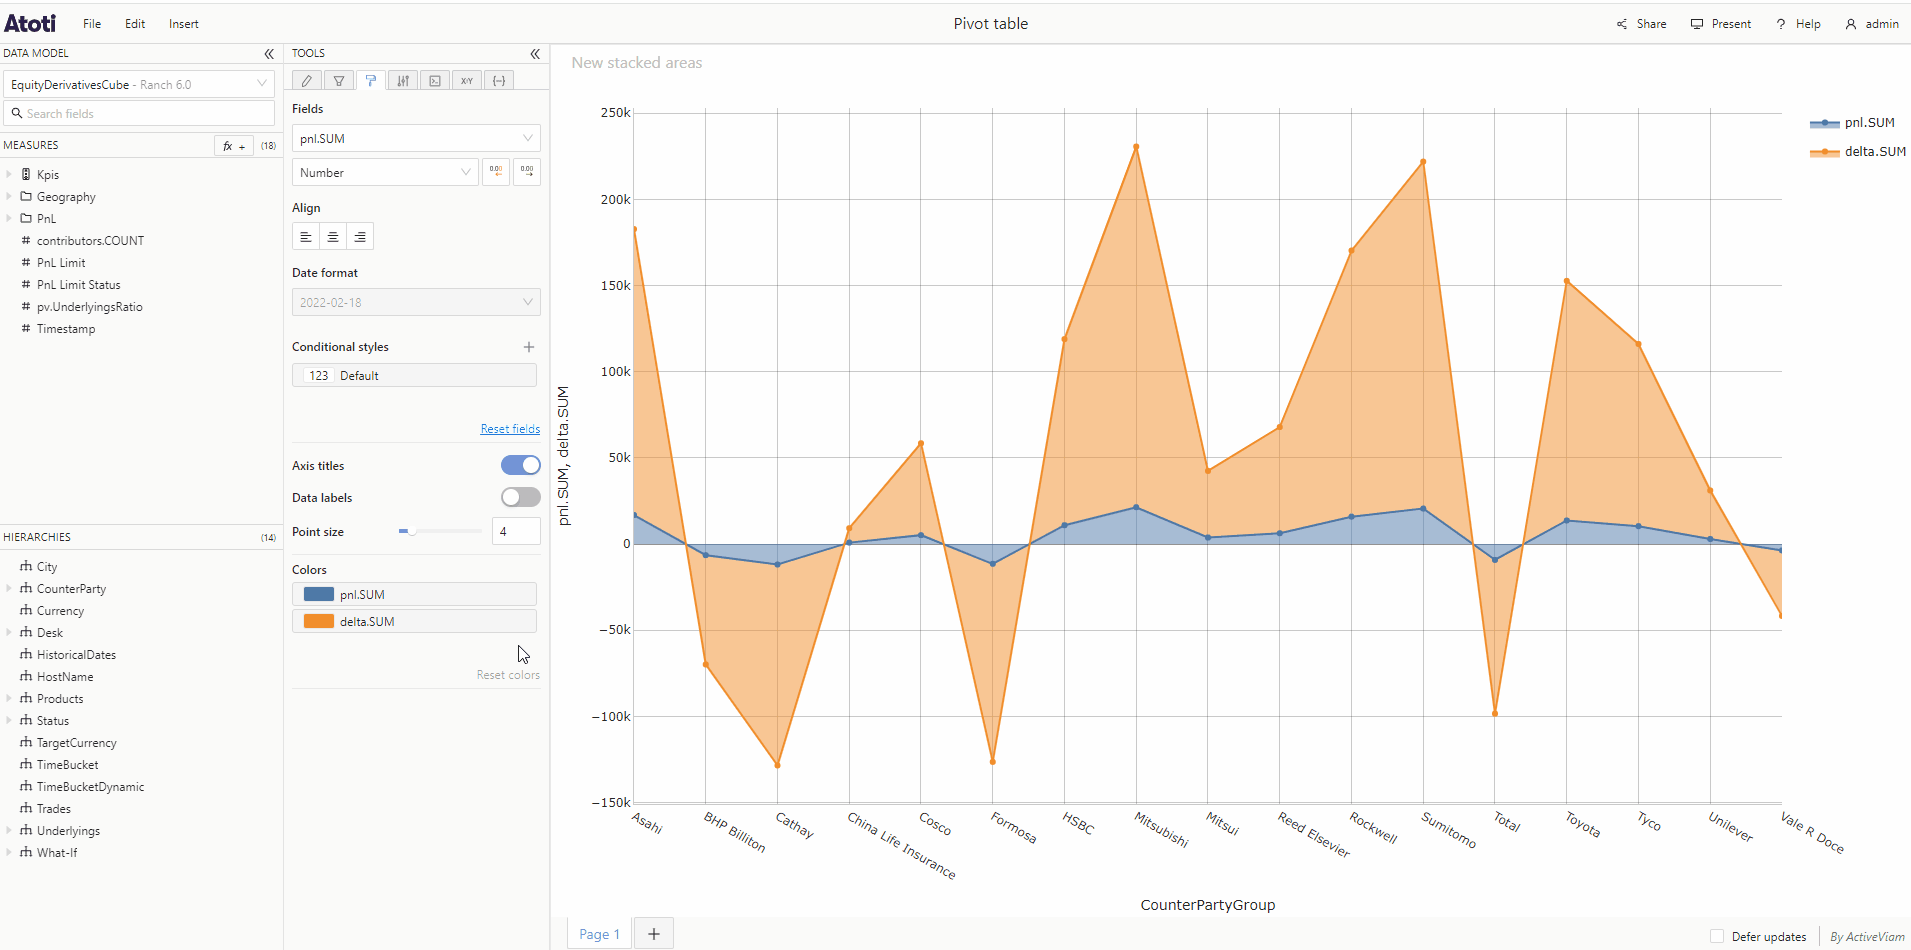Click the Reset fields link
The width and height of the screenshot is (1911, 950).
coord(510,429)
